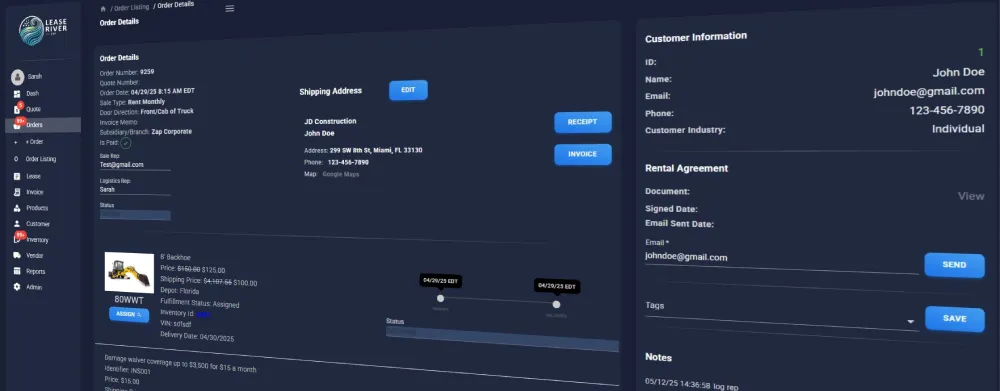Open the Vendor truck icon
This screenshot has height=391, width=1000.
17,255
